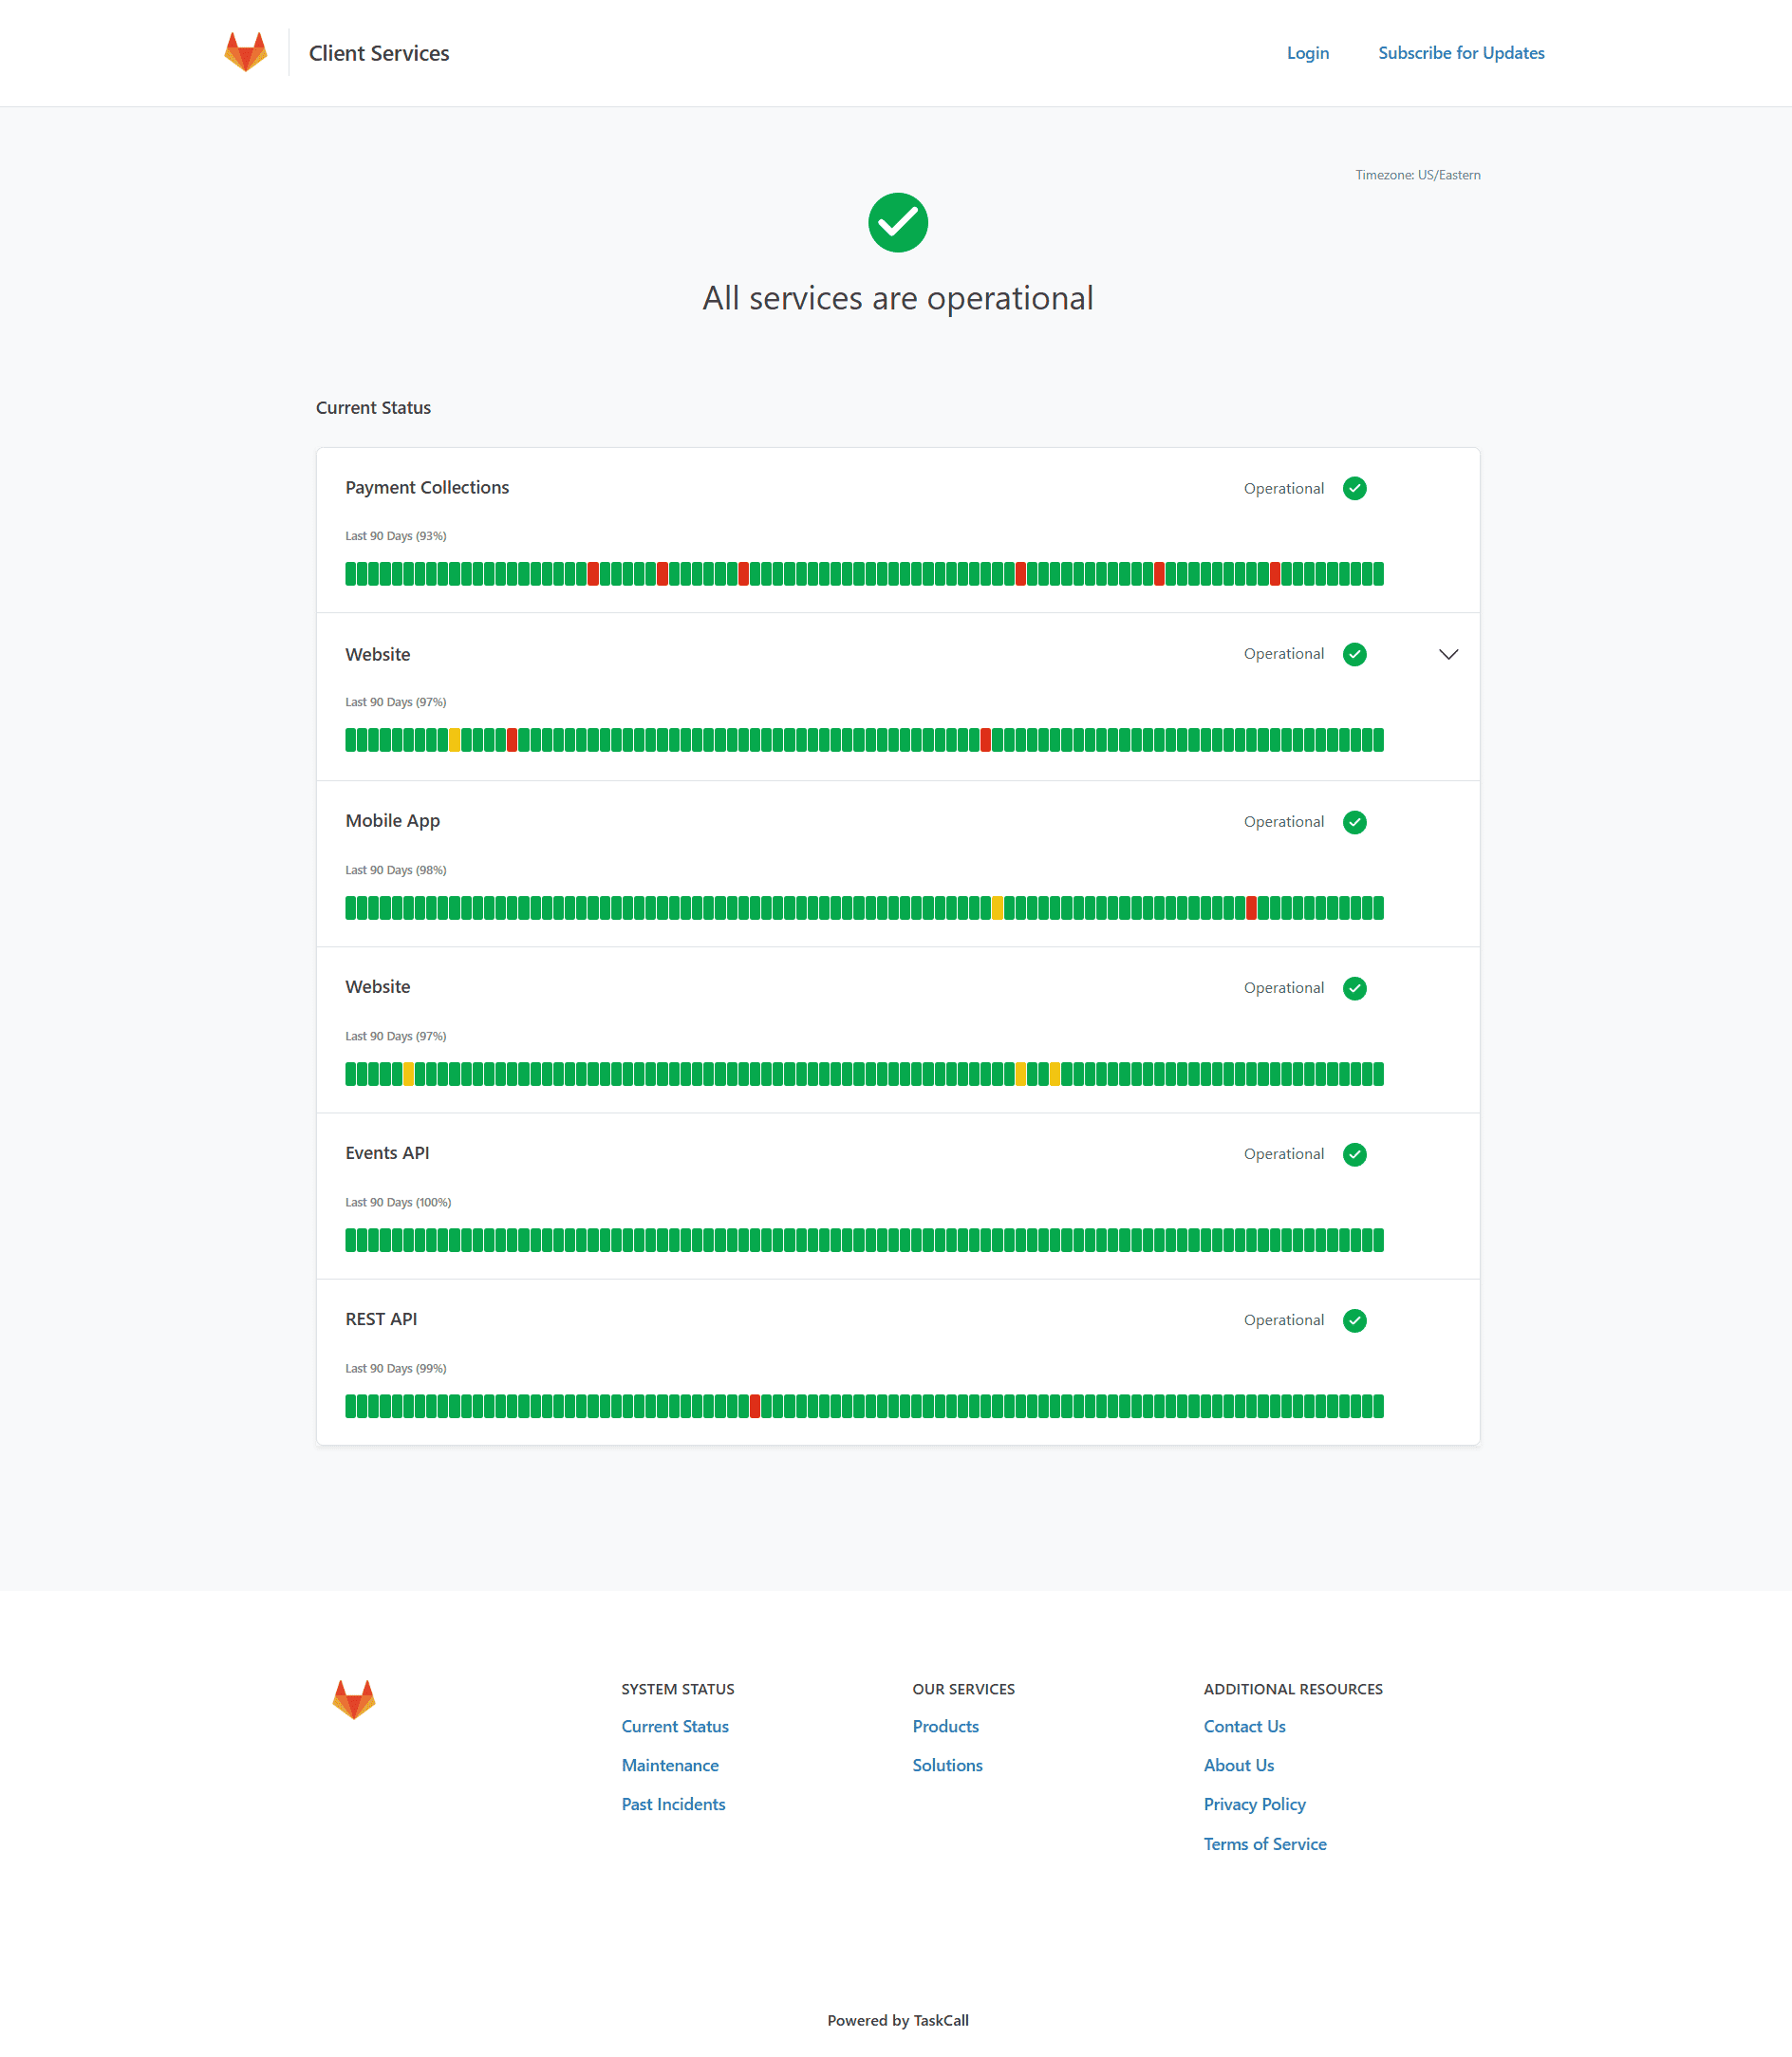
Task: Click Mobile App operational check icon
Action: tap(1354, 822)
